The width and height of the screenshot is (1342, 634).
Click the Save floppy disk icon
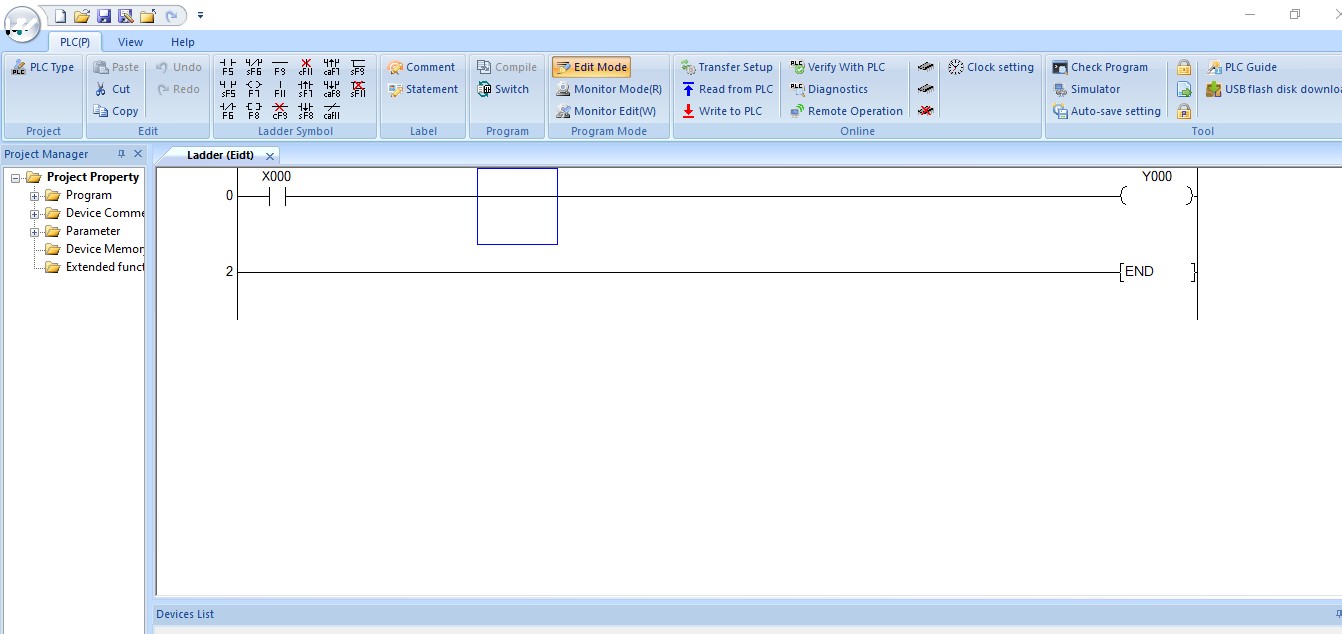click(x=104, y=16)
